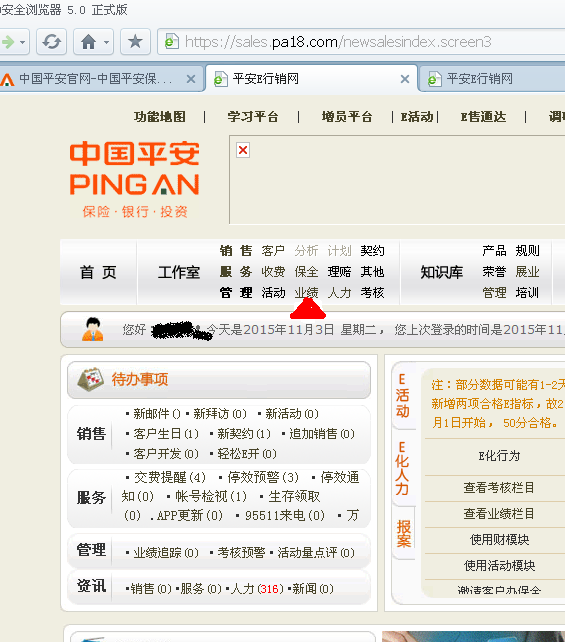
Task: Open 95511来电 (0) service item
Action: 285,515
